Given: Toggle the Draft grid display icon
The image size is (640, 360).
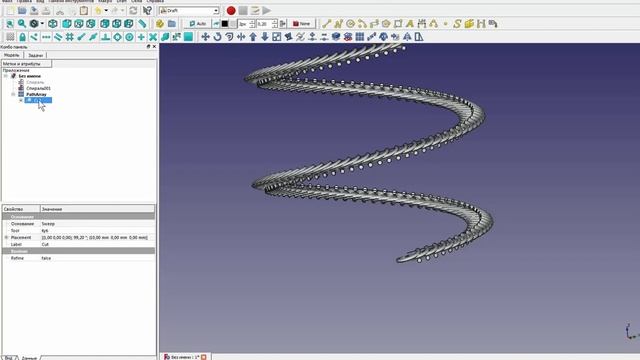Looking at the screenshot, I should pyautogui.click(x=10, y=37).
